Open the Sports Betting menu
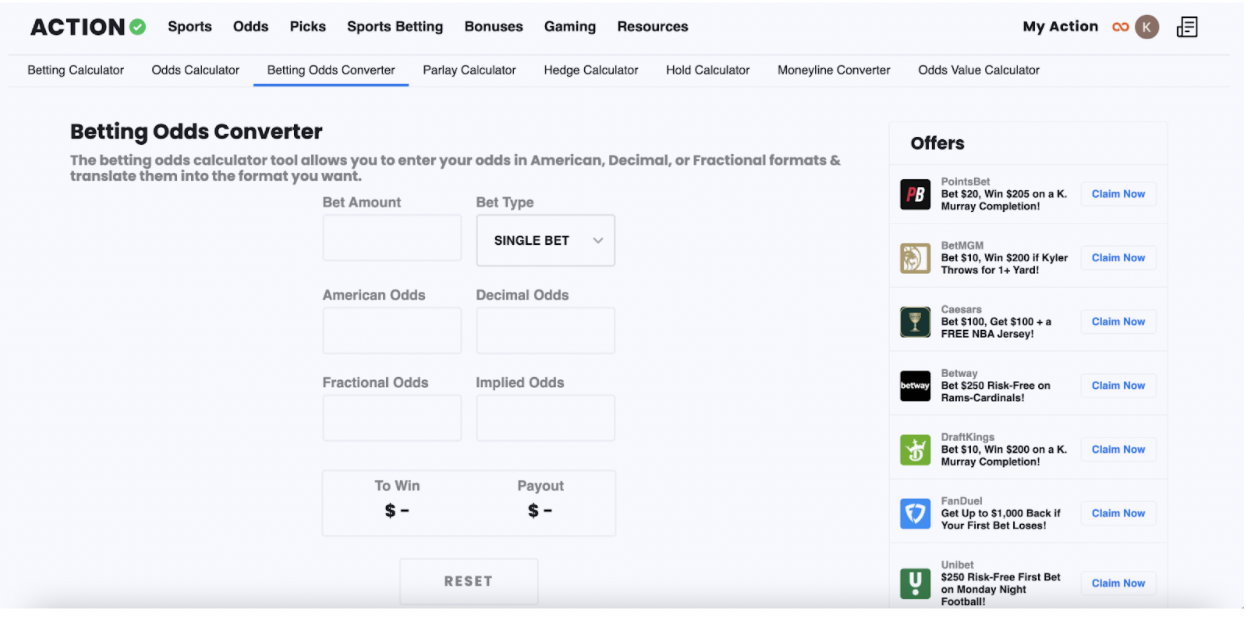The width and height of the screenshot is (1246, 618). click(395, 27)
